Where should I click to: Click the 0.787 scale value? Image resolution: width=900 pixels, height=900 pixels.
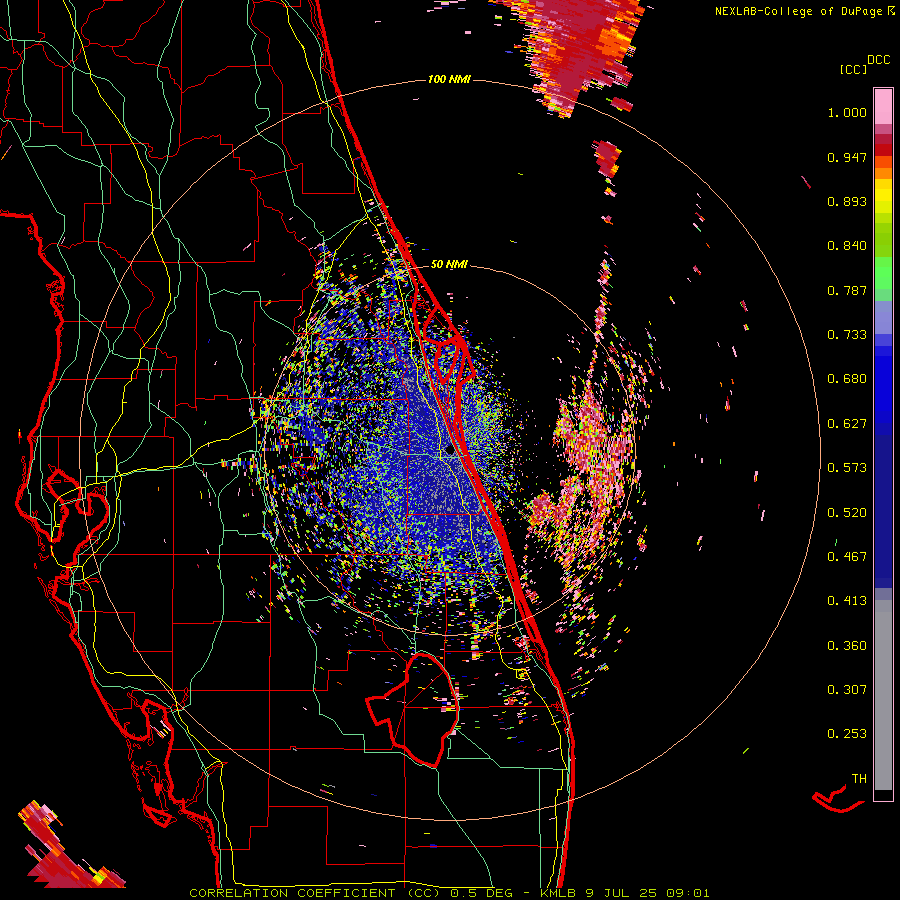pyautogui.click(x=847, y=290)
